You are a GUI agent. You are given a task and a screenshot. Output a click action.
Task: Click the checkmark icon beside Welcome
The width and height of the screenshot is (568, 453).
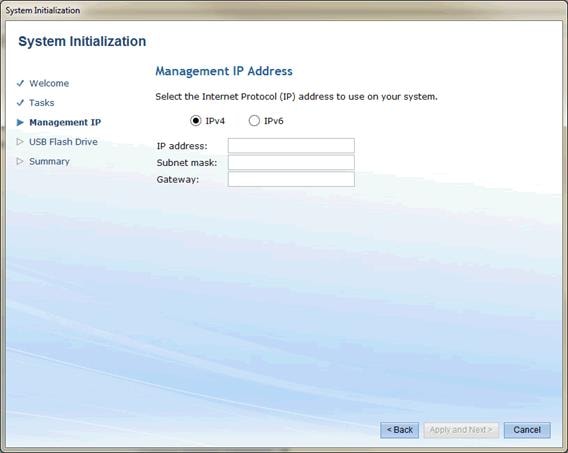click(20, 83)
